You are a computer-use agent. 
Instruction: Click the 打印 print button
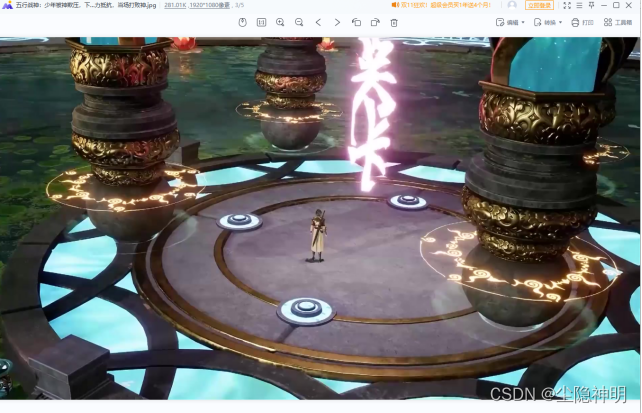(582, 23)
